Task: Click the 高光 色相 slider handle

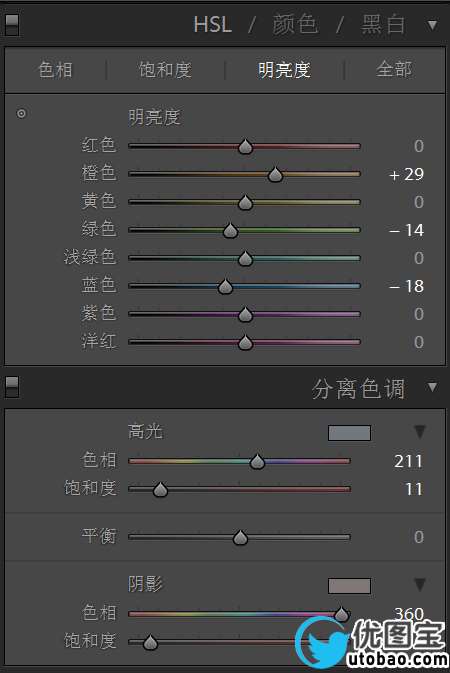Action: pyautogui.click(x=257, y=461)
